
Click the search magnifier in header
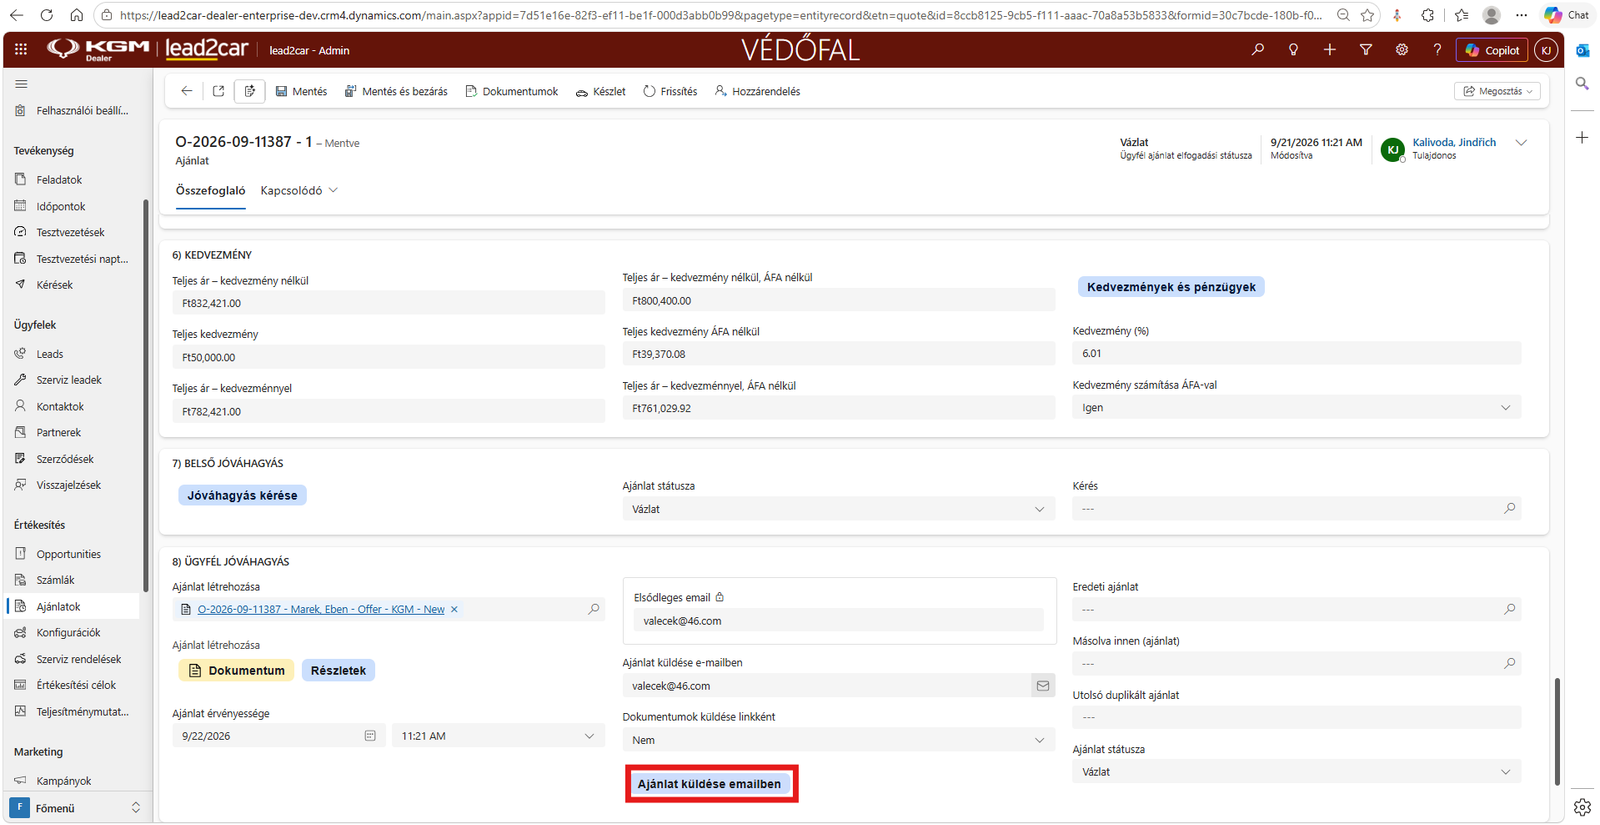pos(1258,49)
